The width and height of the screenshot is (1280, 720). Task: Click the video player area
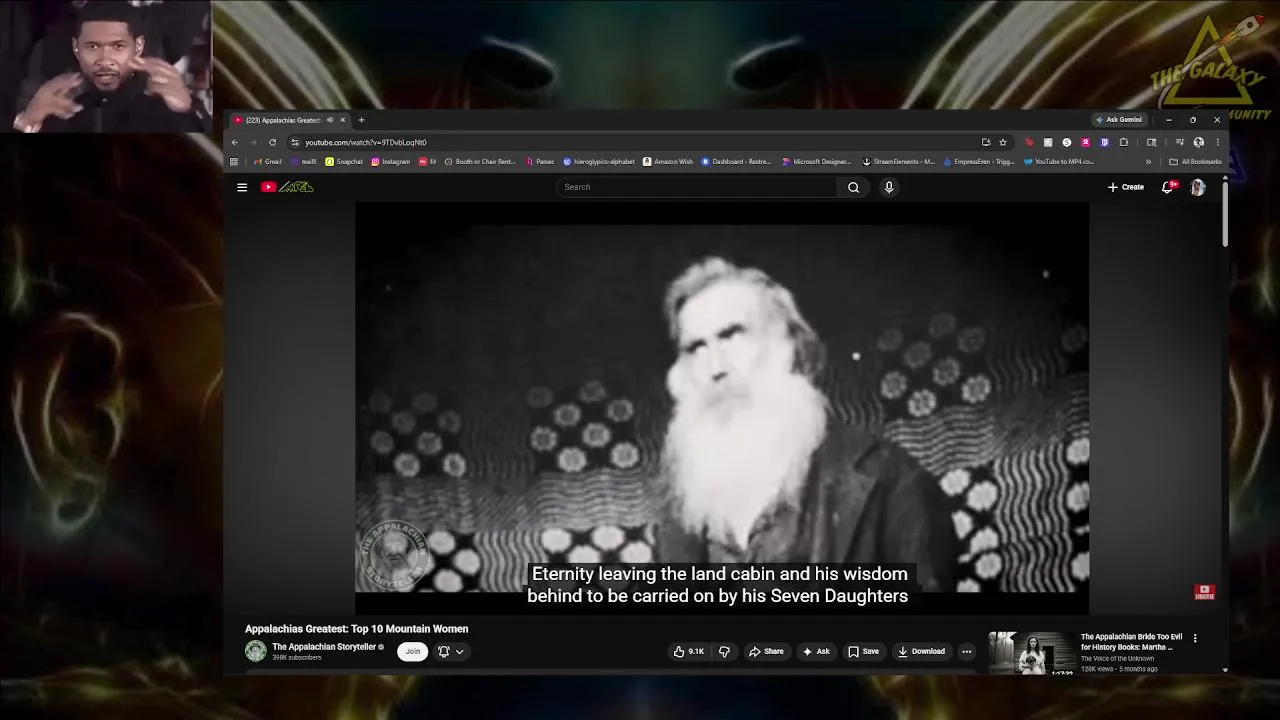tap(722, 408)
